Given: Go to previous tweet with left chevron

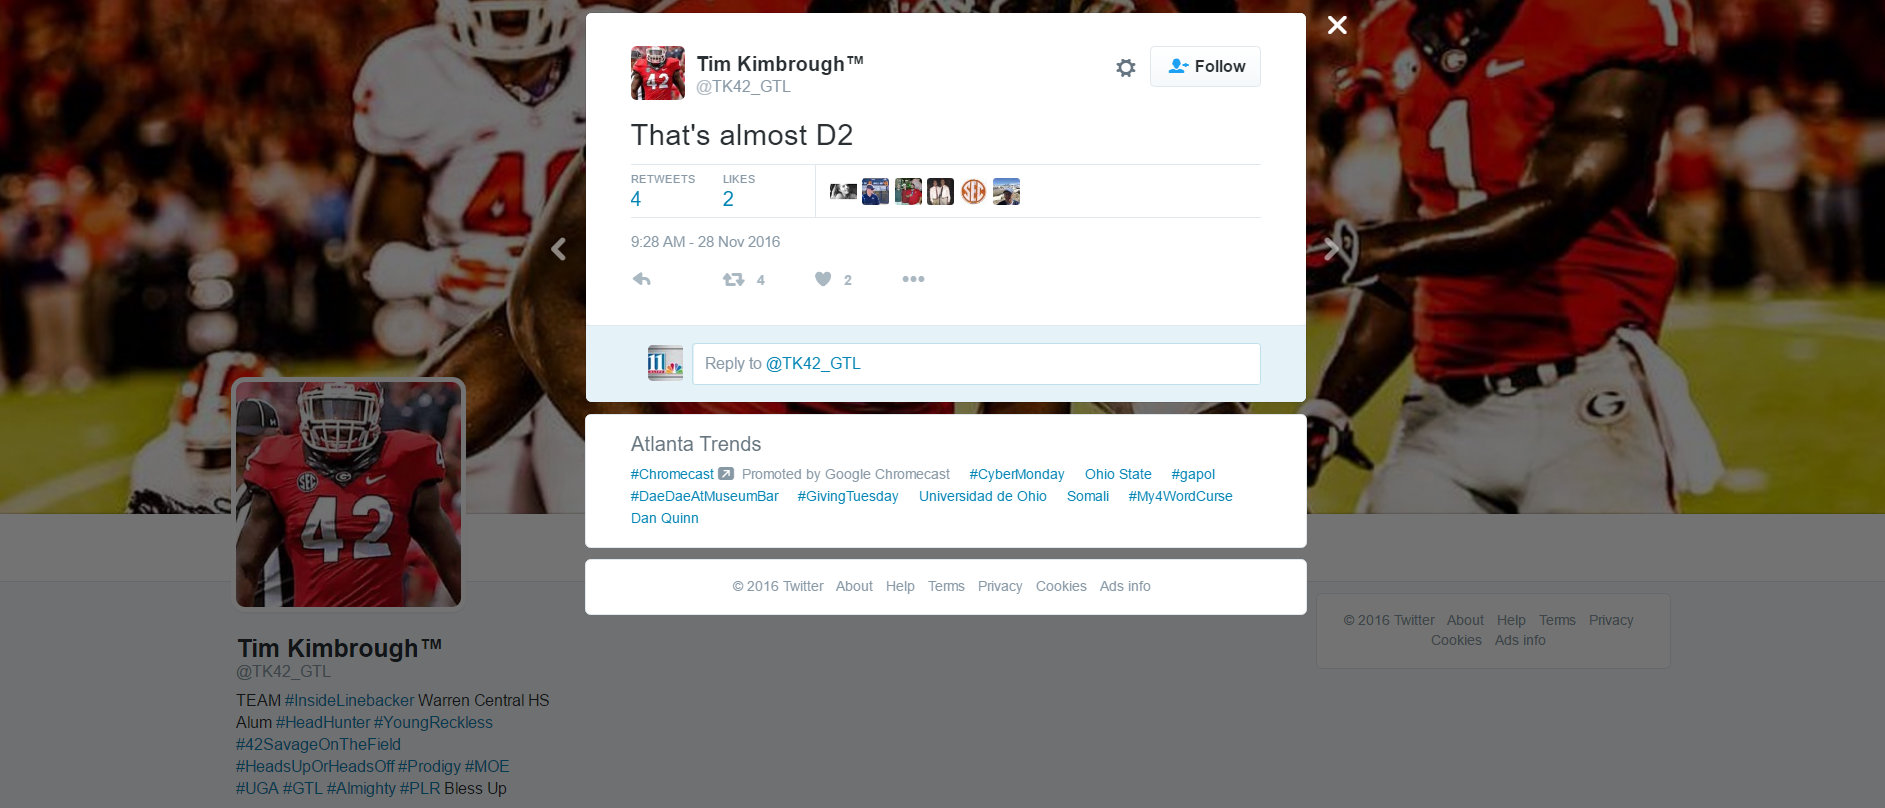Looking at the screenshot, I should [559, 249].
